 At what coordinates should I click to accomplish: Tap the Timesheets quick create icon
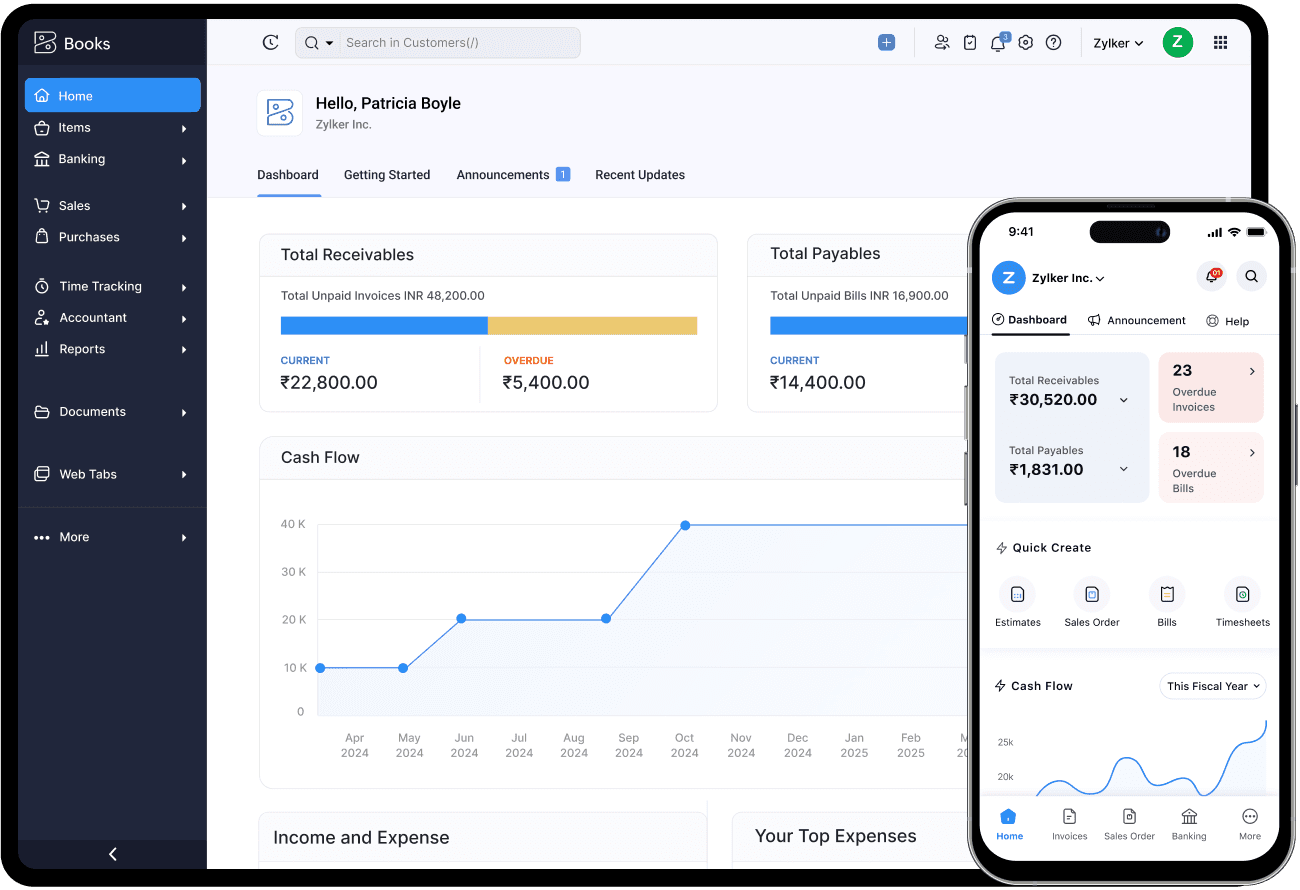coord(1242,595)
